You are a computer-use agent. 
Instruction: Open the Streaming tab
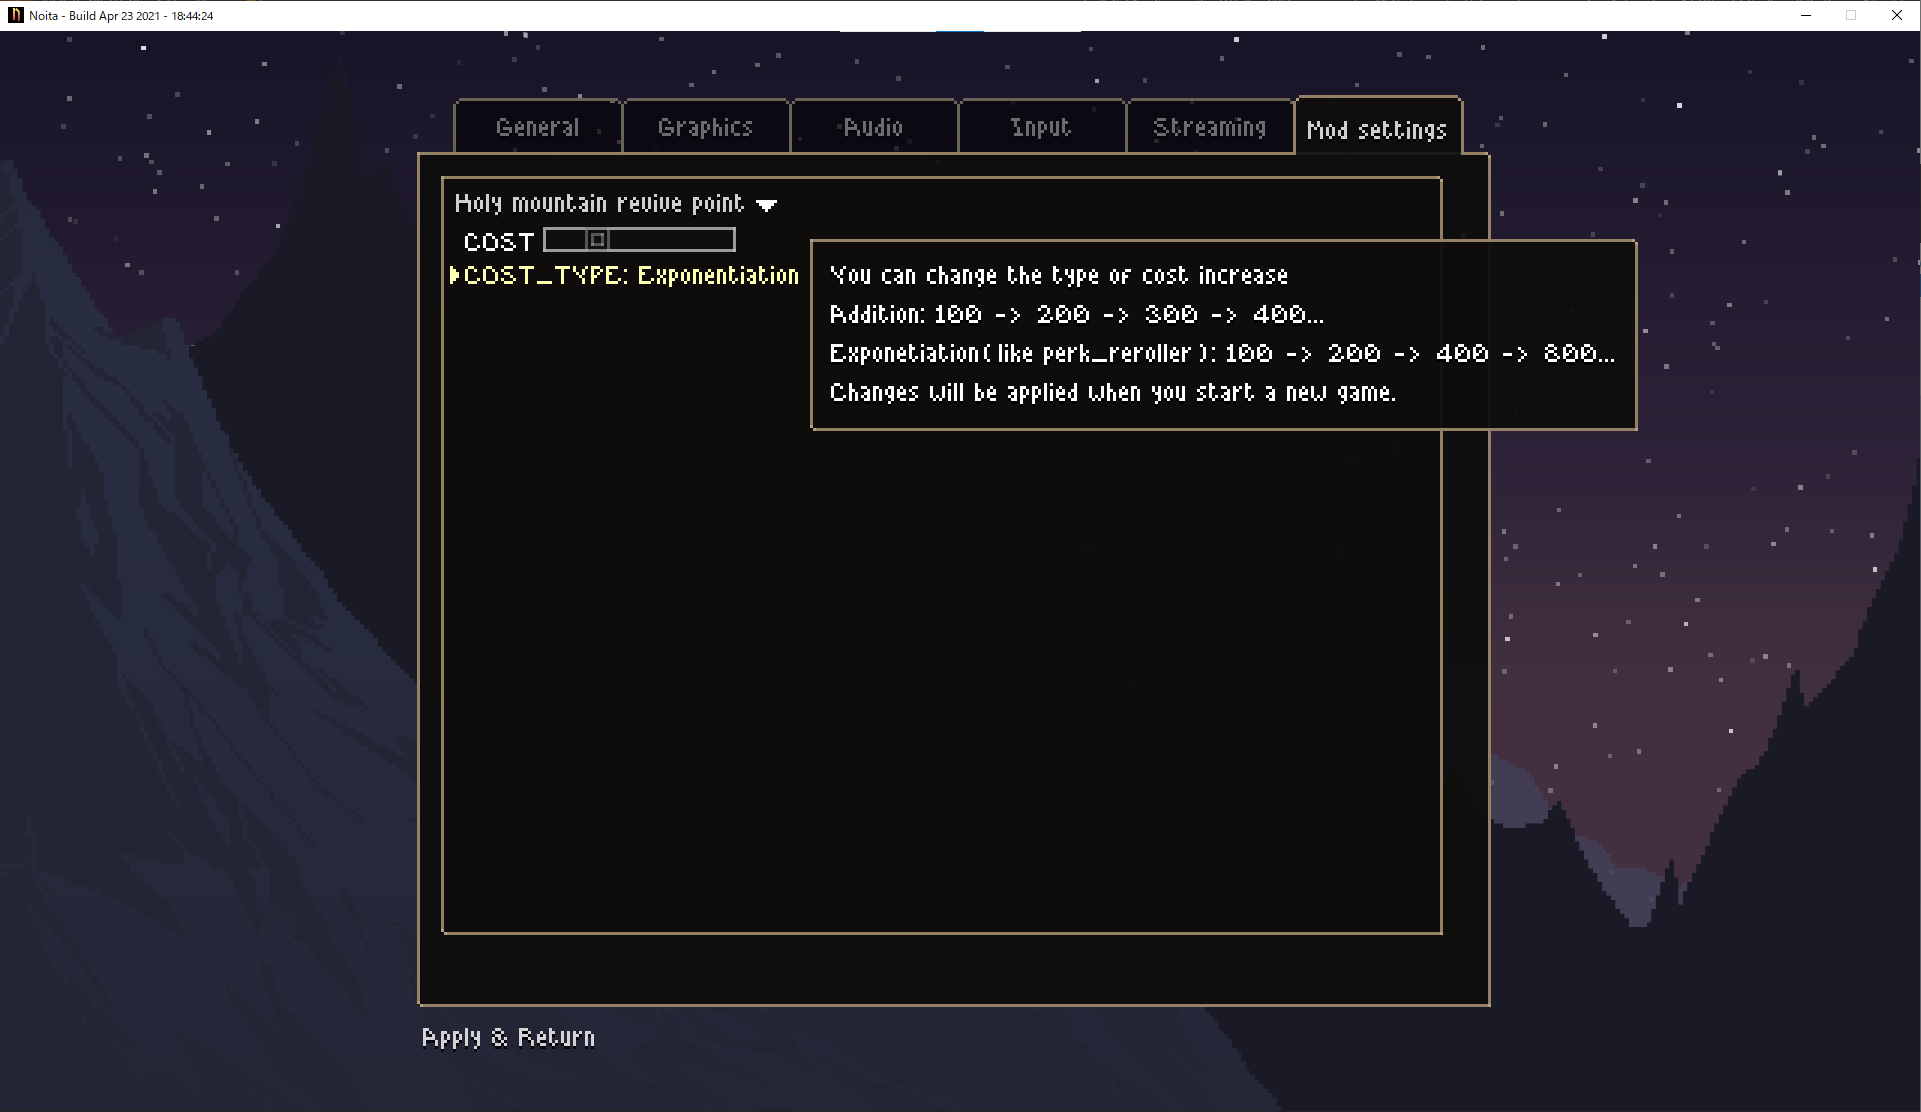(1210, 127)
